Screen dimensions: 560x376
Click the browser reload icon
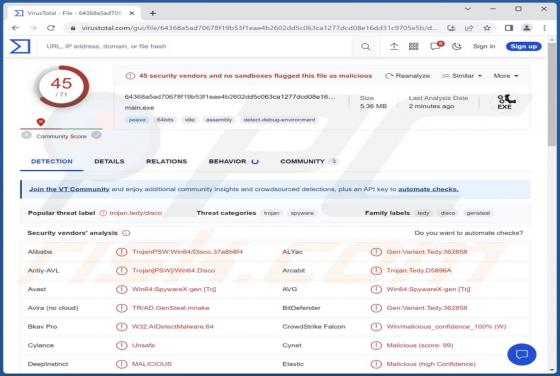point(51,28)
